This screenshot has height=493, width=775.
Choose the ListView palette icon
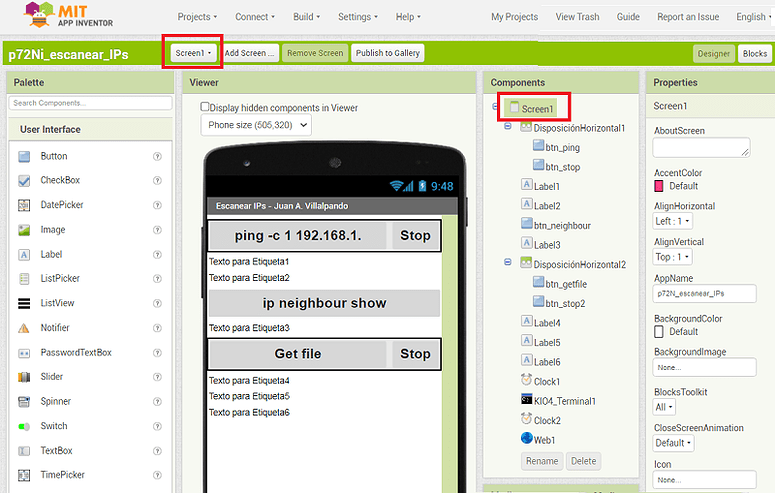(24, 303)
